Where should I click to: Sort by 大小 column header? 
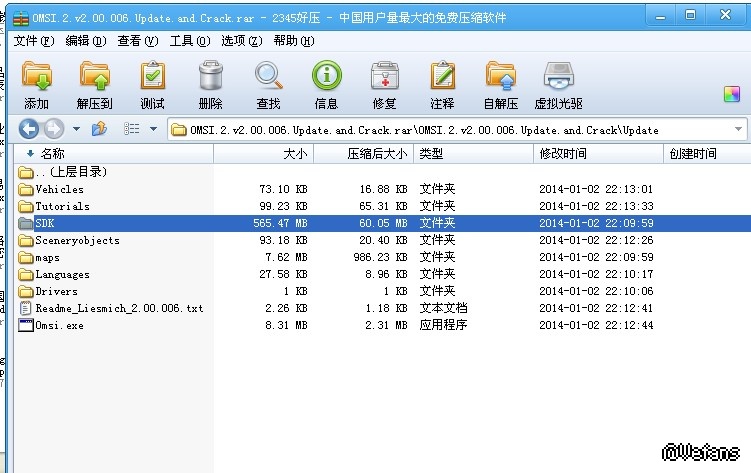pyautogui.click(x=263, y=154)
